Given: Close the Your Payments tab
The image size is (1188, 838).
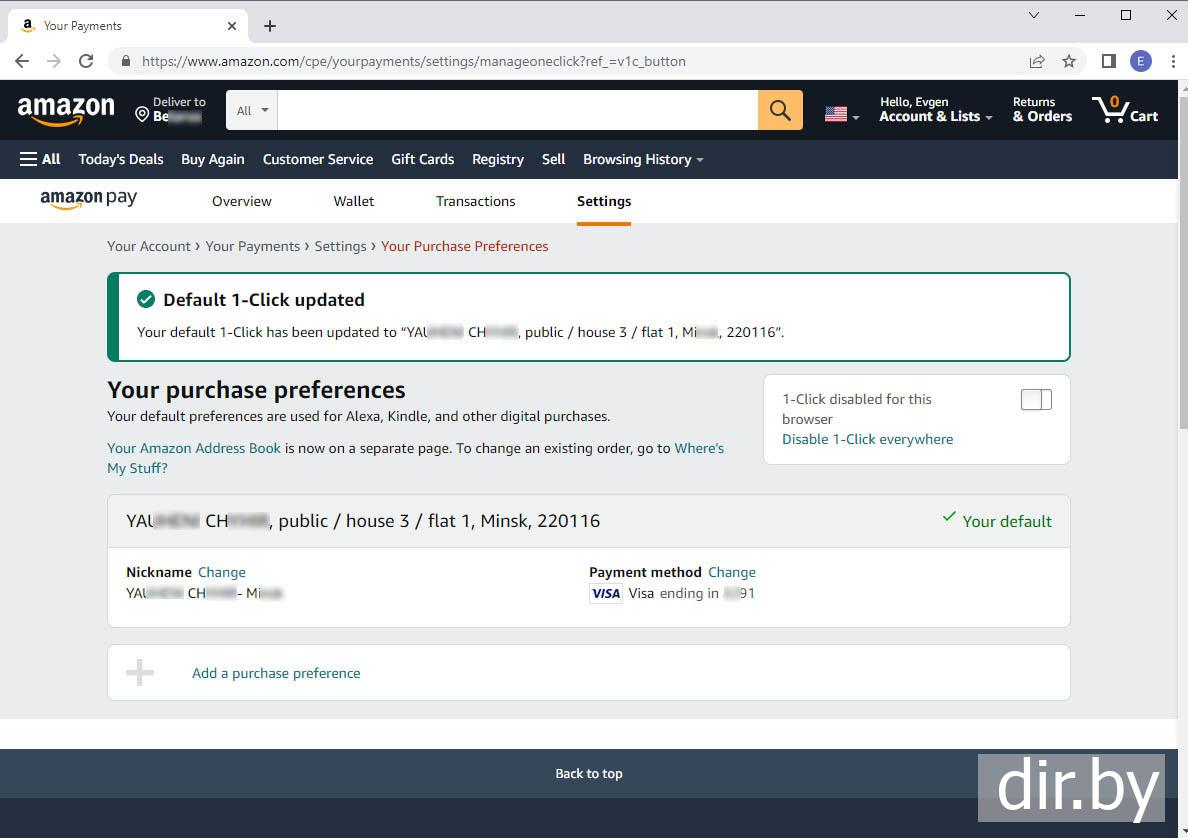Looking at the screenshot, I should pyautogui.click(x=232, y=27).
